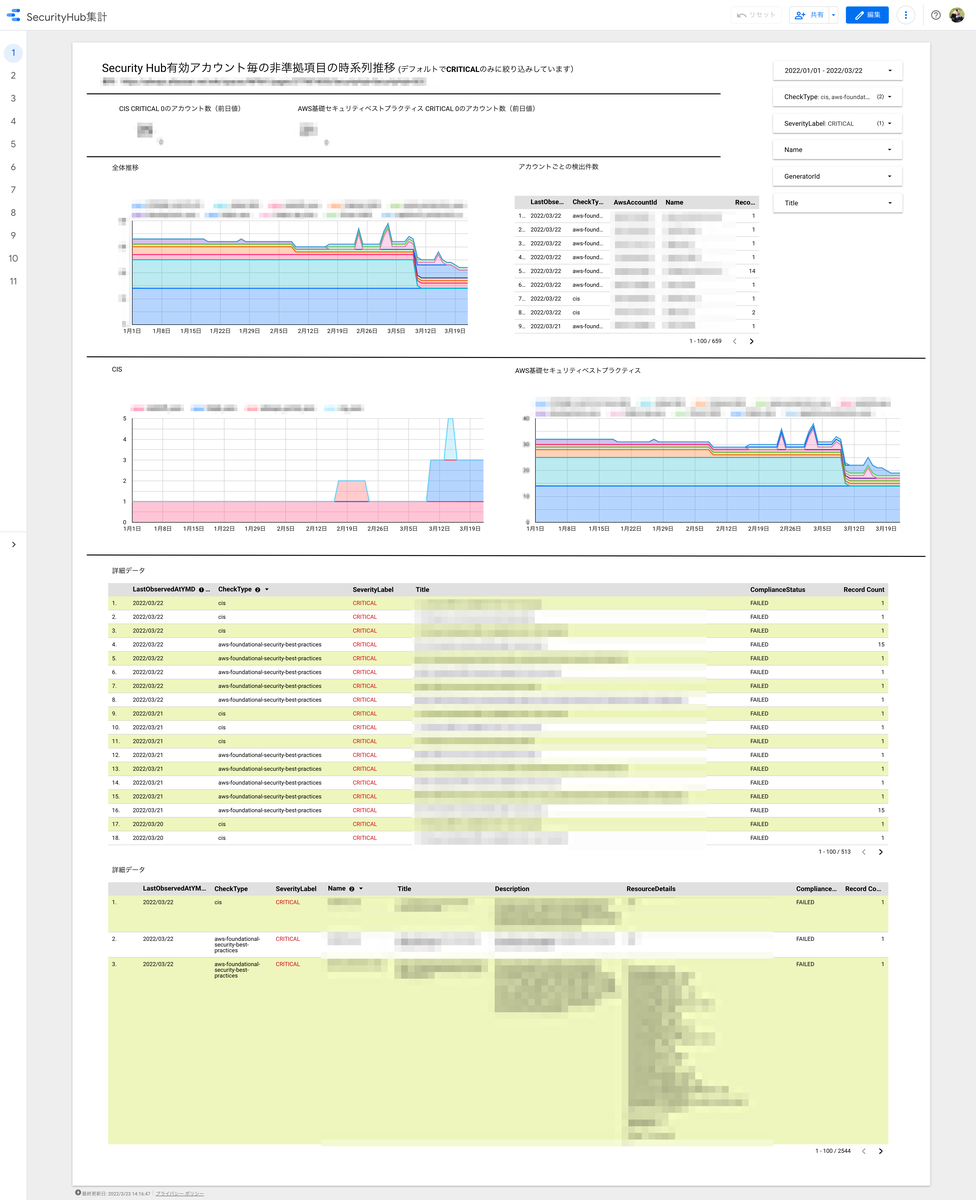Go to next page of 1 - 100 / 2544 table

pyautogui.click(x=881, y=1151)
